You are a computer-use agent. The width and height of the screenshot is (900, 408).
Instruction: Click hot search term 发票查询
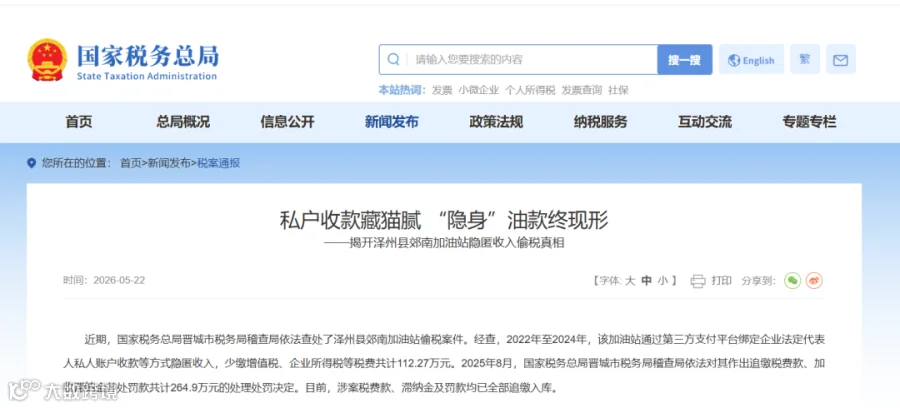click(581, 90)
